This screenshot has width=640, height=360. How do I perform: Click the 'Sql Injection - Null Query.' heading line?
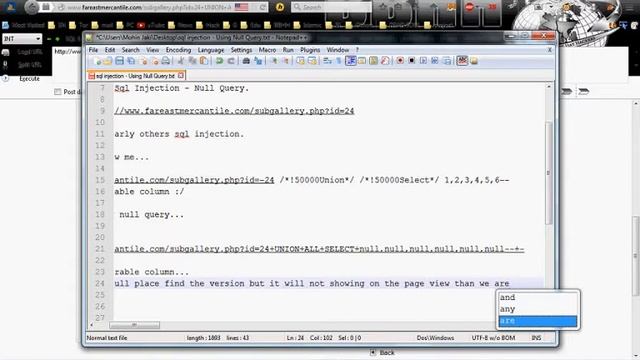[x=182, y=88]
